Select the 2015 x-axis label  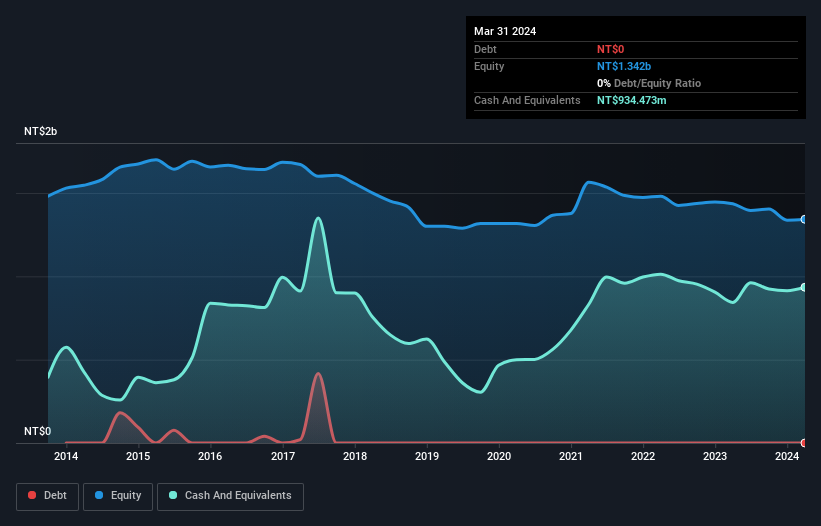[x=138, y=456]
